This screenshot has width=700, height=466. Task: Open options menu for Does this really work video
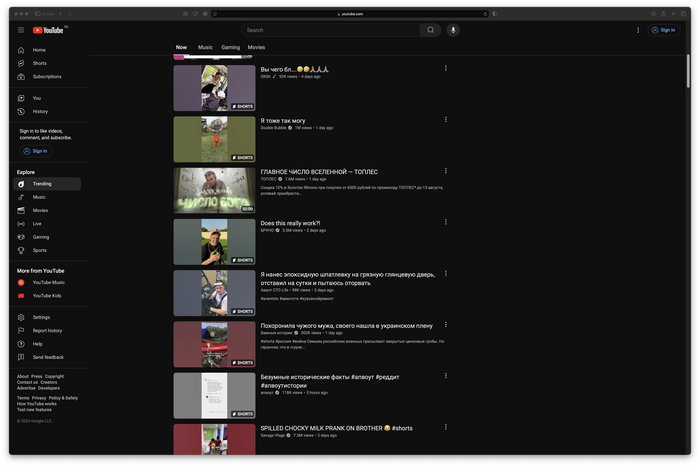[445, 222]
